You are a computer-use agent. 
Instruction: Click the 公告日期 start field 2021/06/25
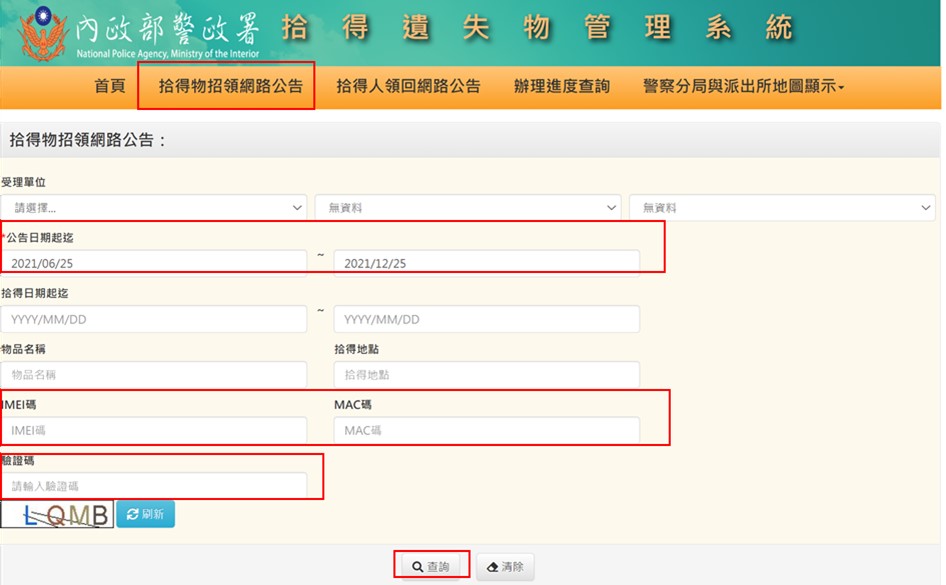point(154,263)
